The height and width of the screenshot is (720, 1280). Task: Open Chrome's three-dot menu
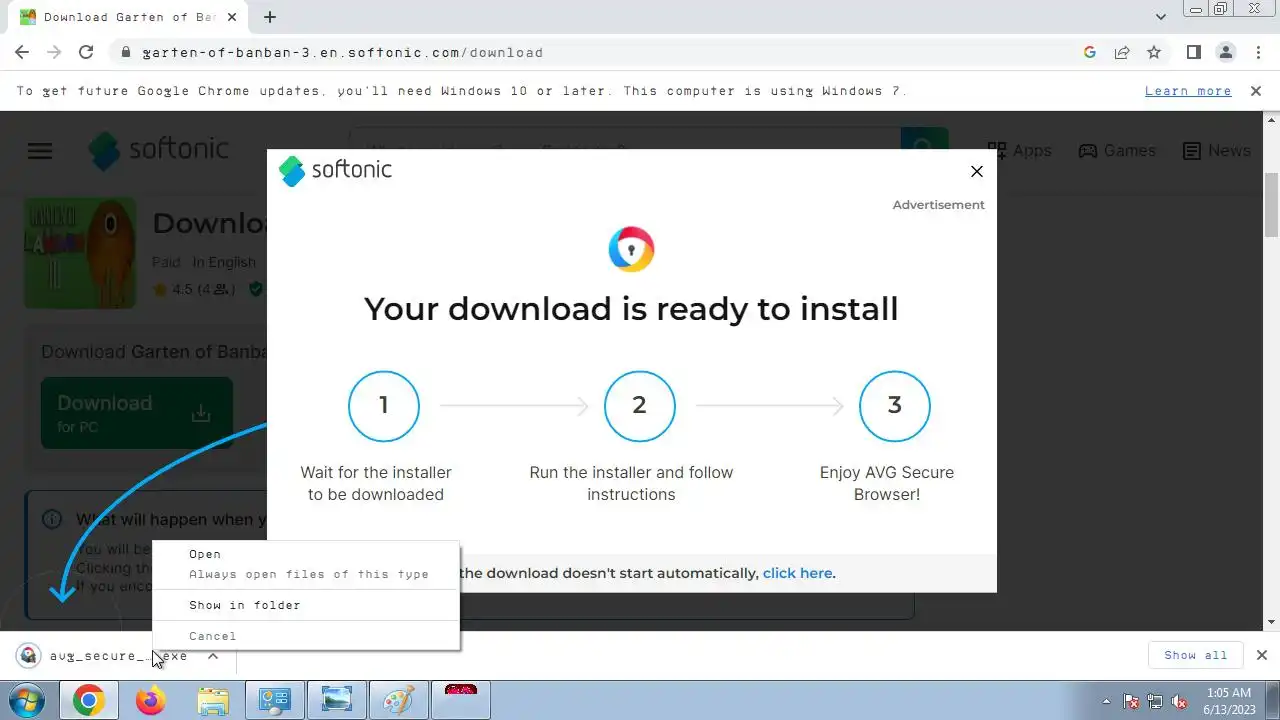[1258, 52]
